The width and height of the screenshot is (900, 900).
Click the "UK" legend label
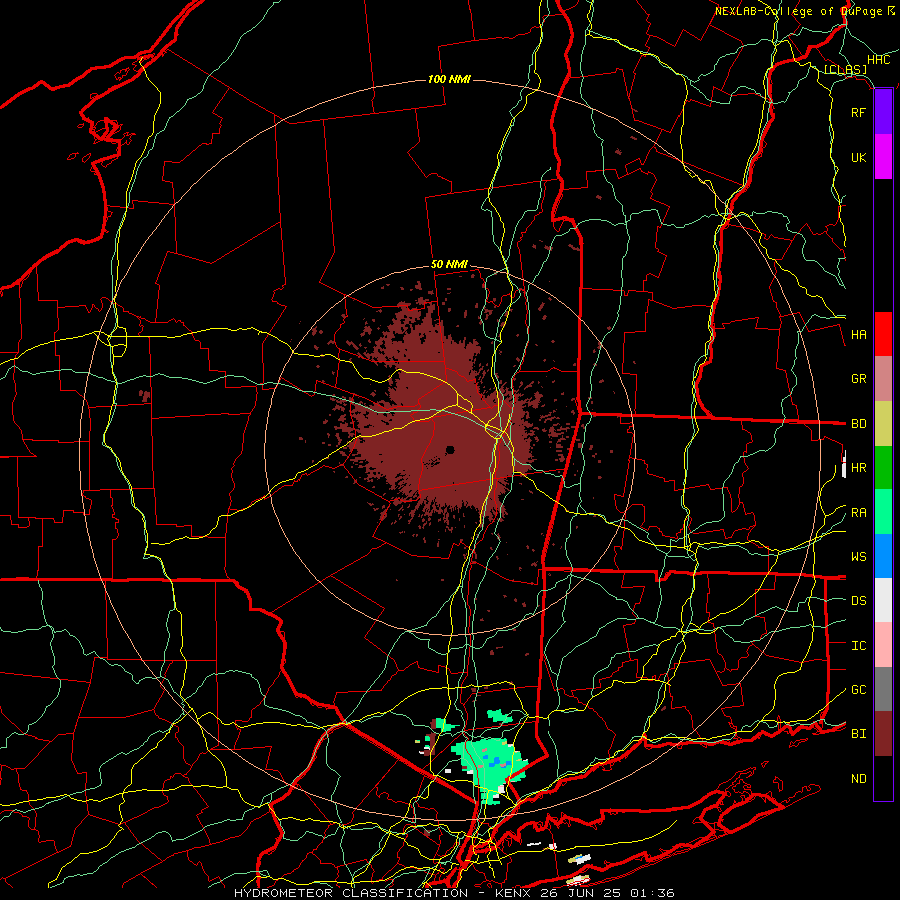point(859,157)
